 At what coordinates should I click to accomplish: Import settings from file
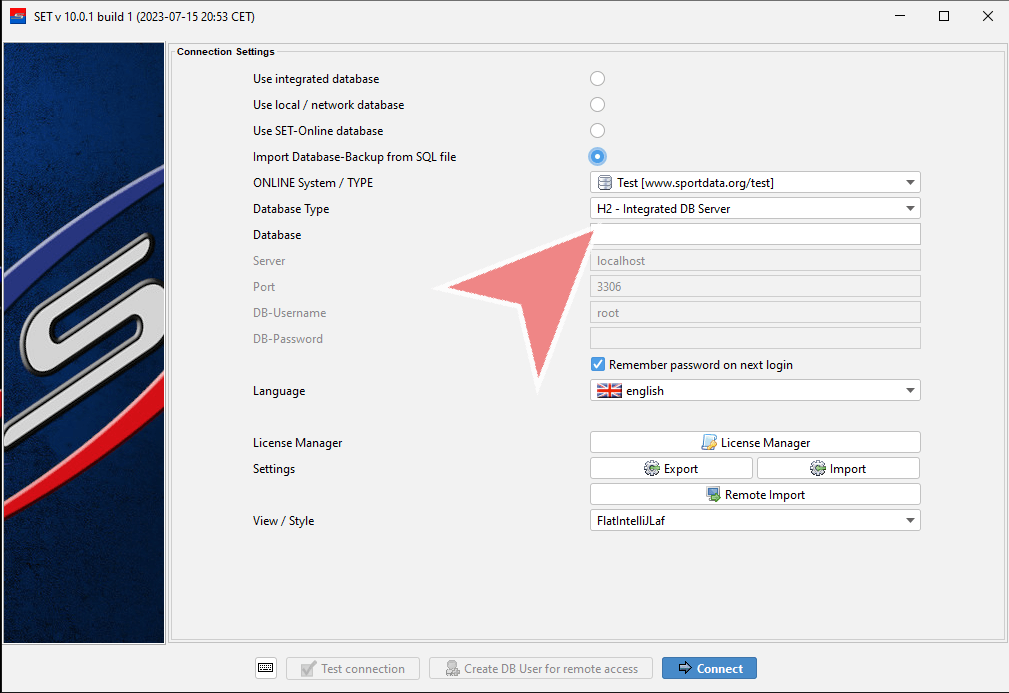(838, 468)
